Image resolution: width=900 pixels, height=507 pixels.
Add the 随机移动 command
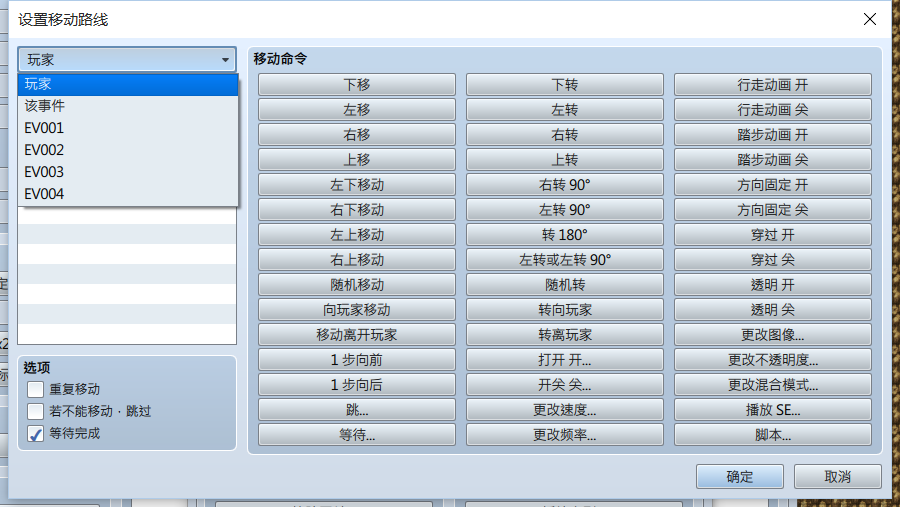tap(356, 285)
